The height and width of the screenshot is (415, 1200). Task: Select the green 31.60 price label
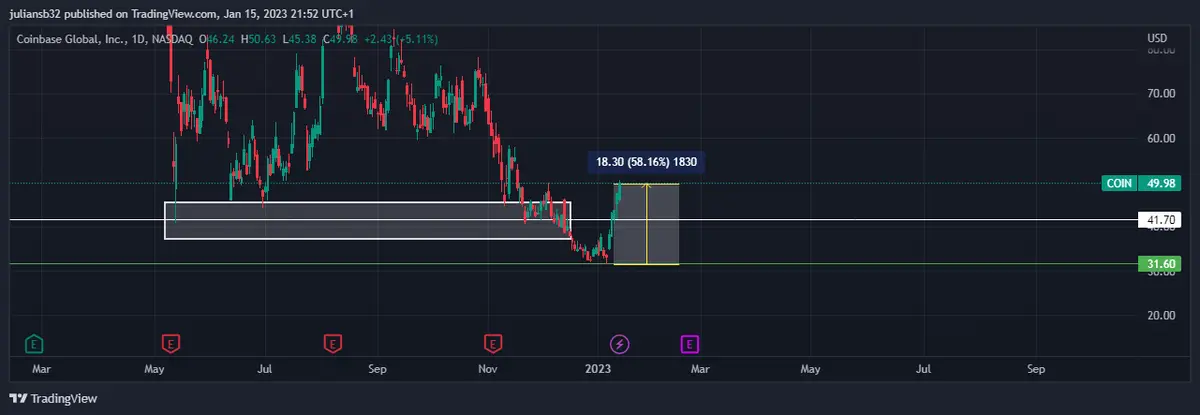tap(1160, 264)
